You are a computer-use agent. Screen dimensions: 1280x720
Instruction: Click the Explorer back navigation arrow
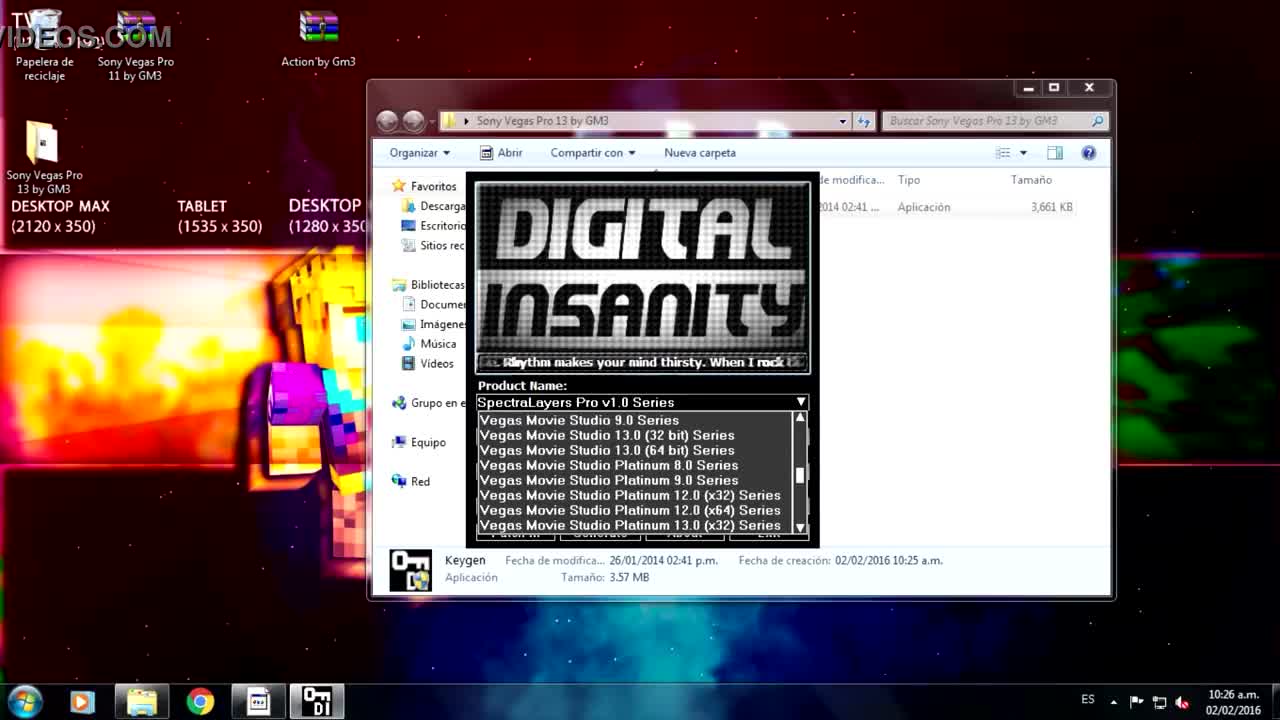pyautogui.click(x=388, y=121)
